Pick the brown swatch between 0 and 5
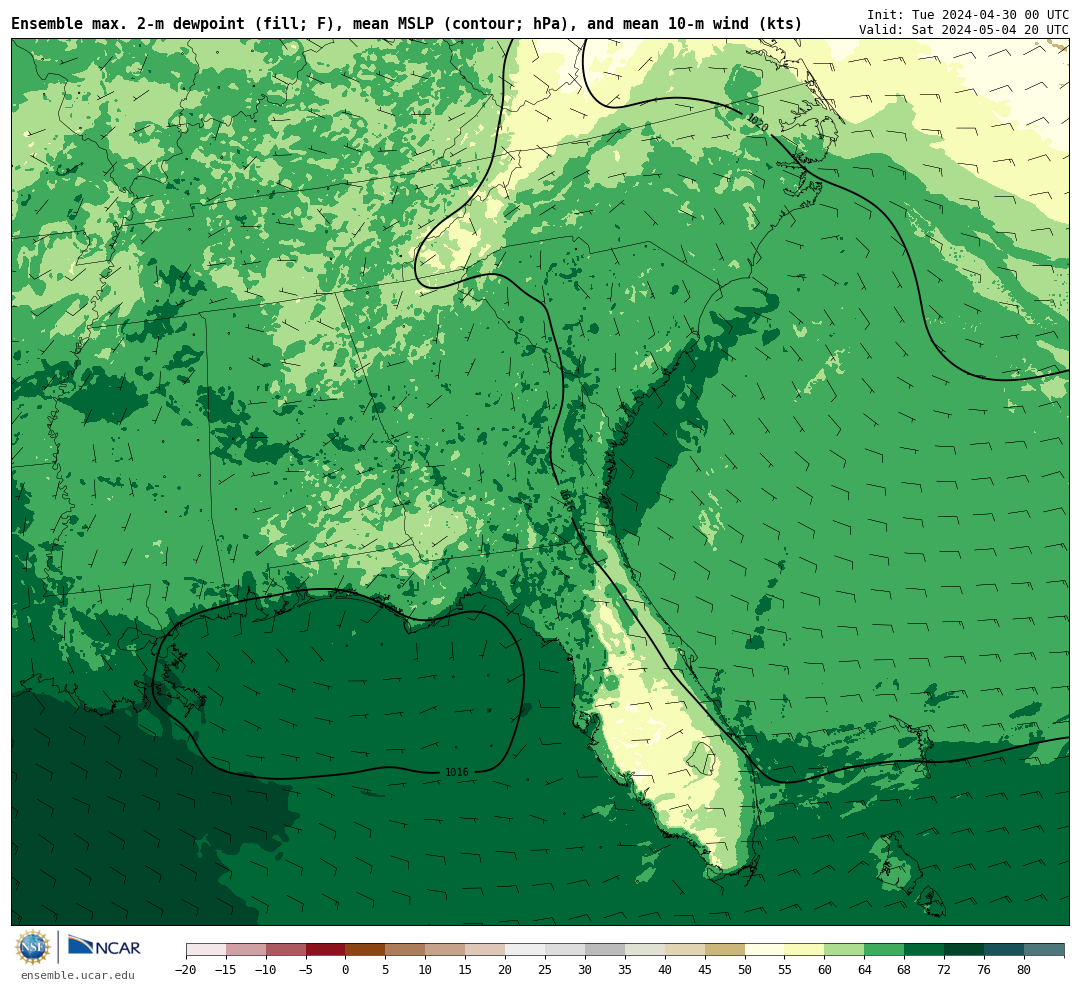Image resolution: width=1080 pixels, height=988 pixels. (366, 950)
